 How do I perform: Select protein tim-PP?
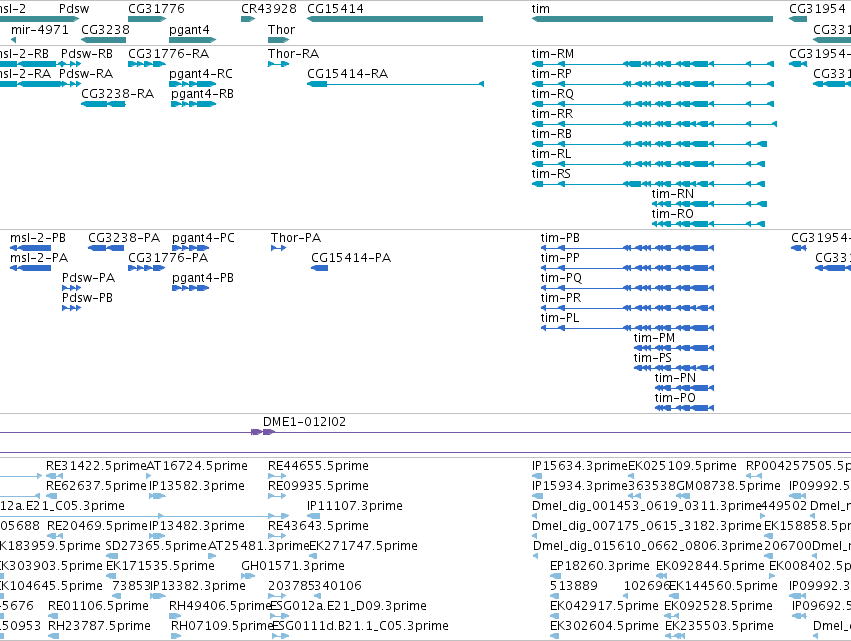tap(627, 268)
